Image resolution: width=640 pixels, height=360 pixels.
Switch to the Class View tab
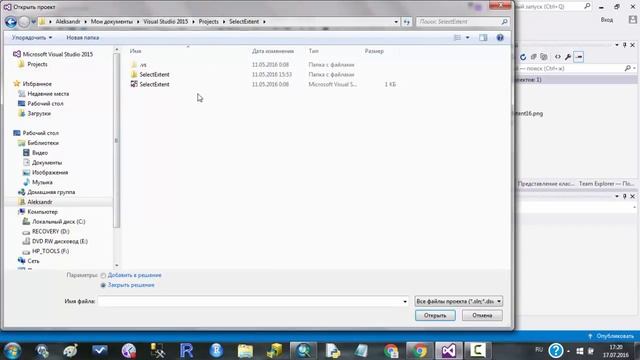click(x=545, y=184)
